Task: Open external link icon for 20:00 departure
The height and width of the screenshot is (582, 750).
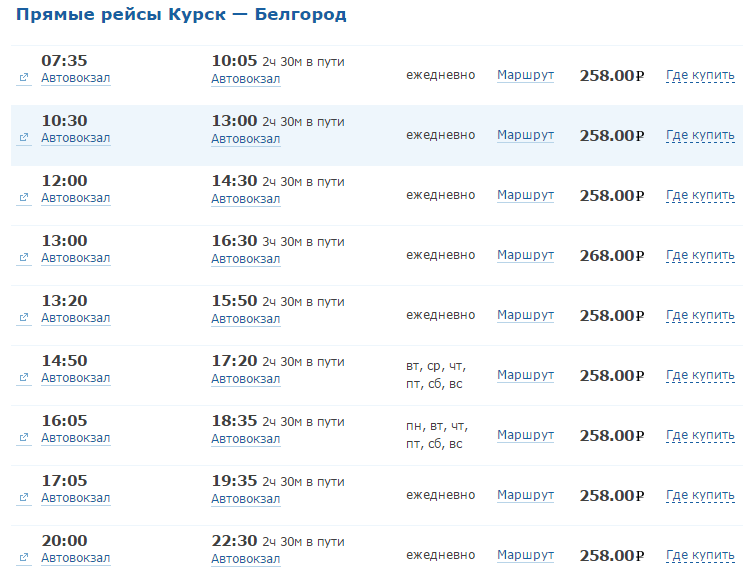Action: tap(23, 558)
